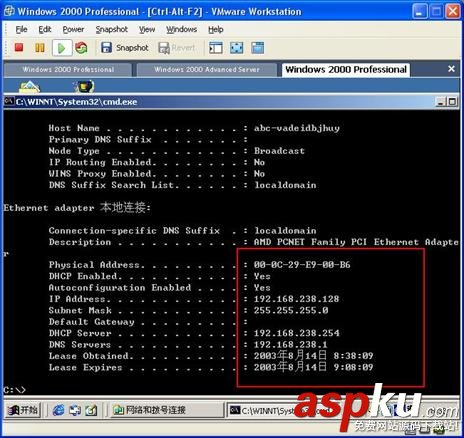Viewport: 464px width, 438px height.
Task: Open the File menu
Action: (21, 29)
